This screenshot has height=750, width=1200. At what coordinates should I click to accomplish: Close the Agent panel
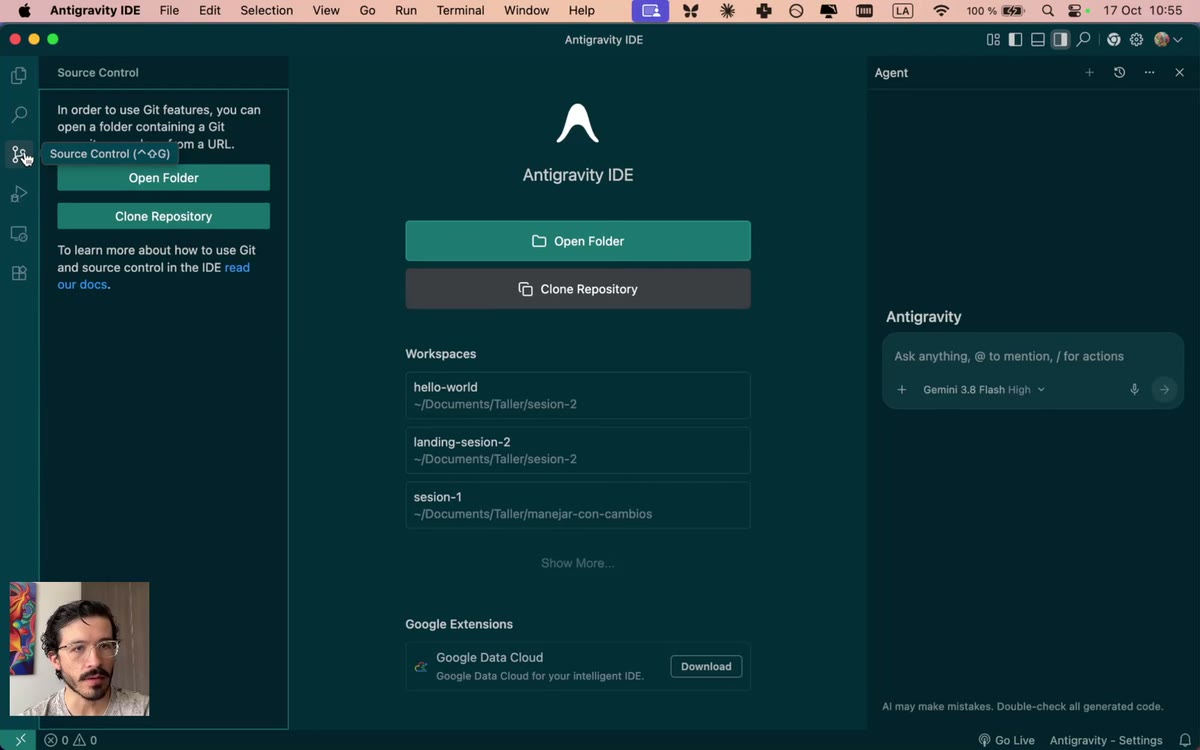[1179, 72]
